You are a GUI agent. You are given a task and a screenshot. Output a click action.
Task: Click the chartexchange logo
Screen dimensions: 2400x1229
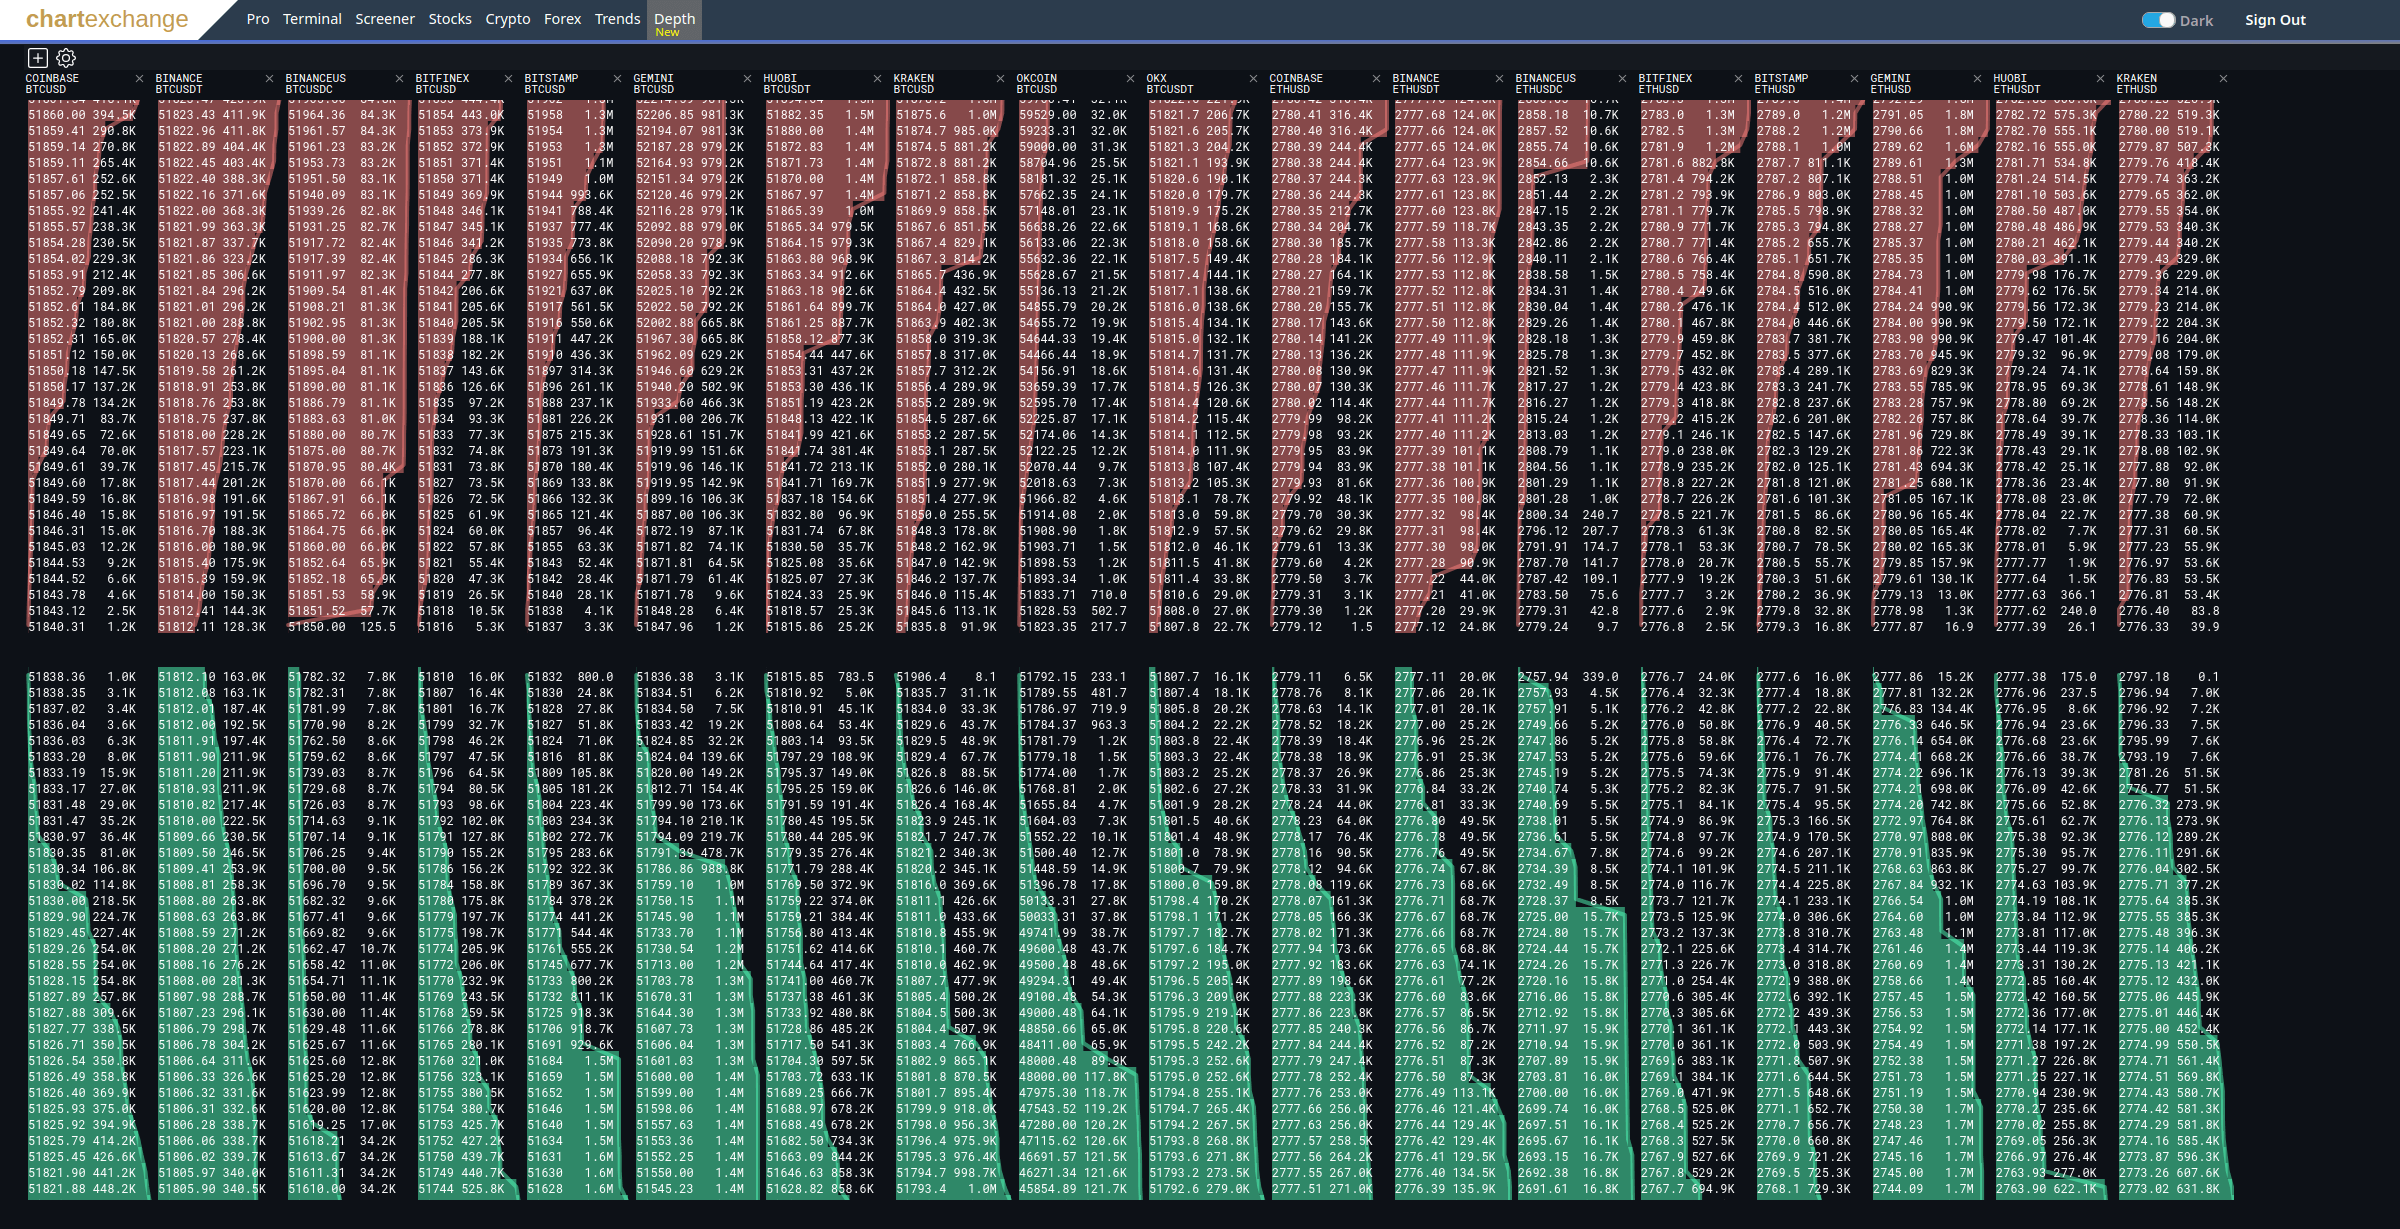(107, 19)
